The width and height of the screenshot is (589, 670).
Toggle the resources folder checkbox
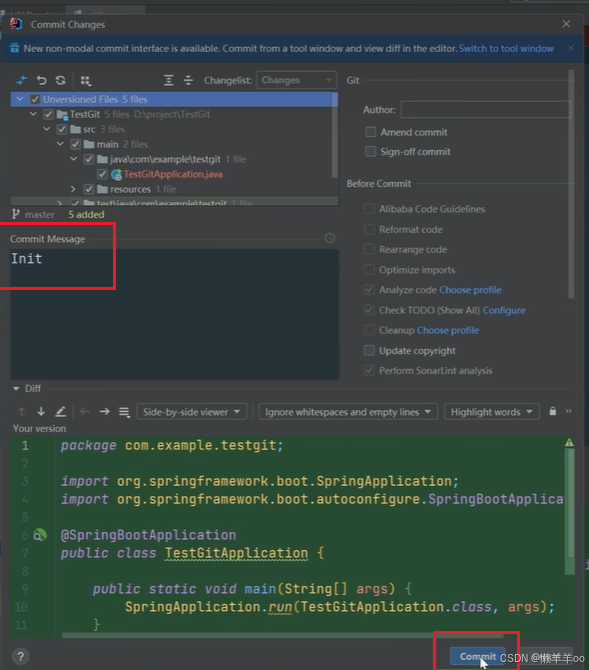coord(89,189)
